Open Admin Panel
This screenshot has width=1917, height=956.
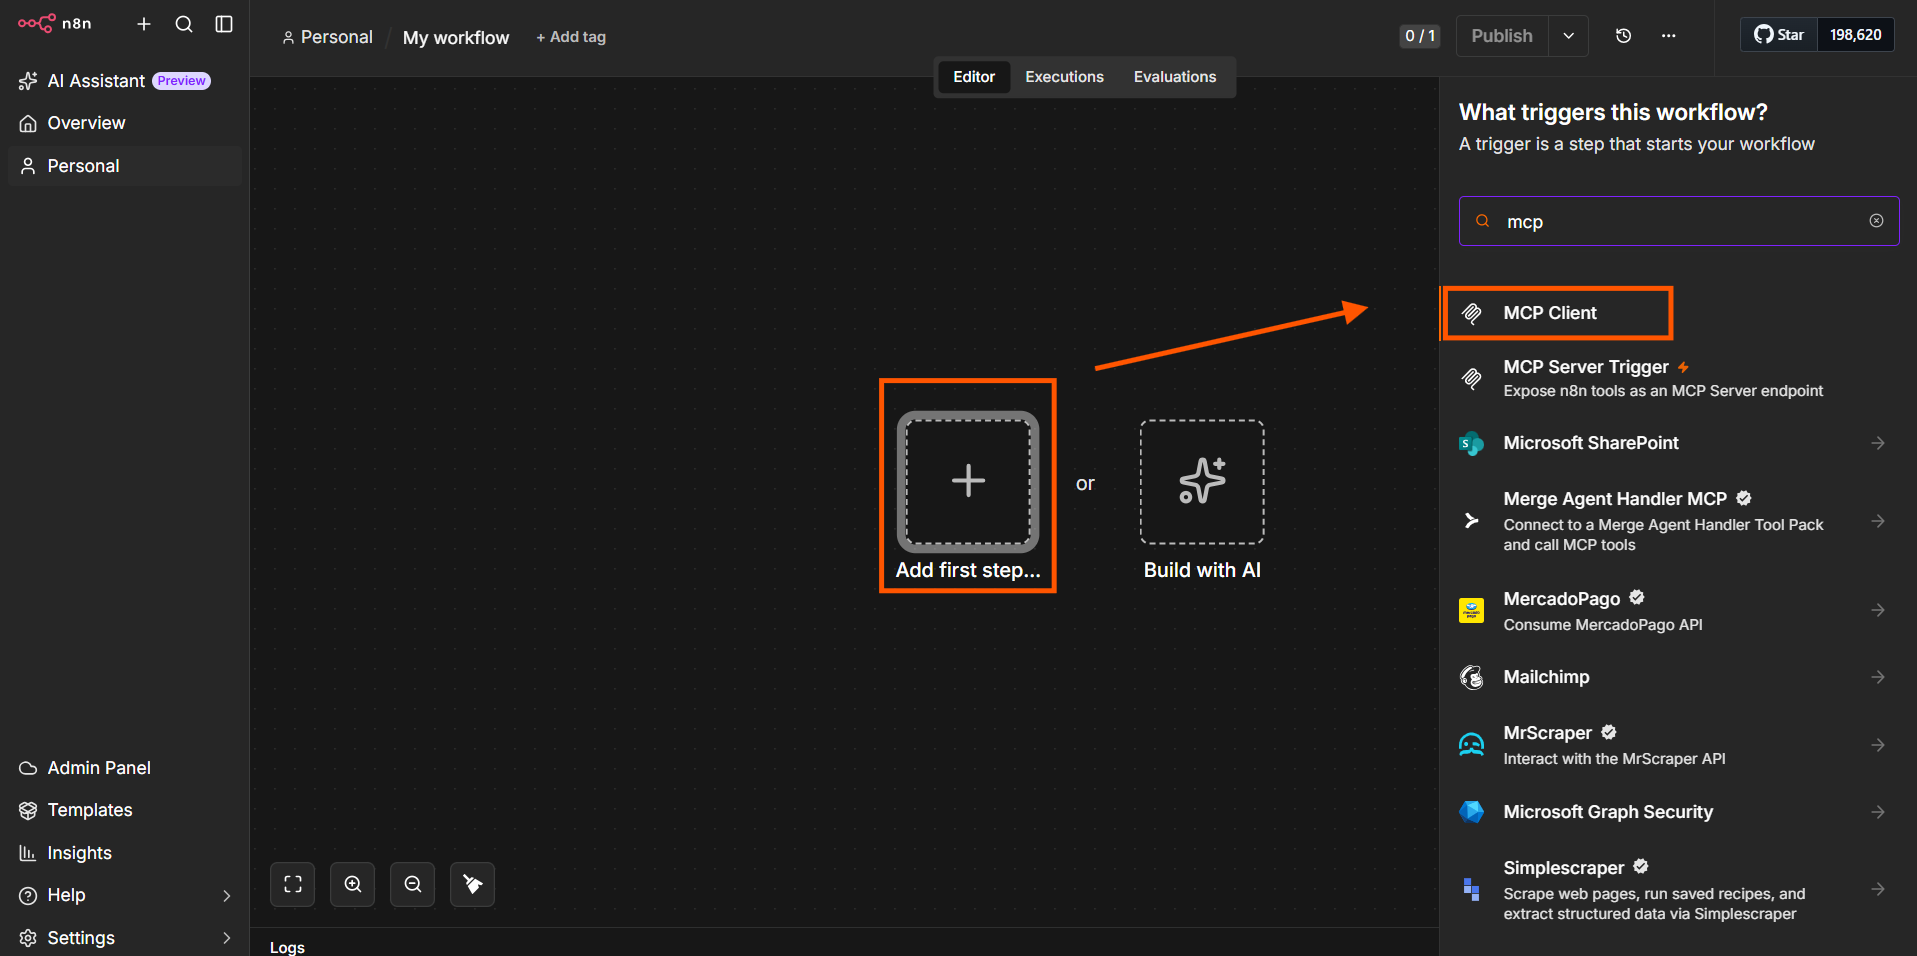pos(124,768)
